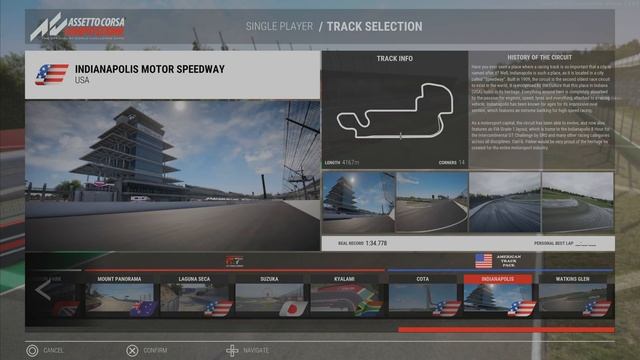This screenshot has width=640, height=360.
Task: Open the second track preview thumbnail
Action: click(432, 202)
